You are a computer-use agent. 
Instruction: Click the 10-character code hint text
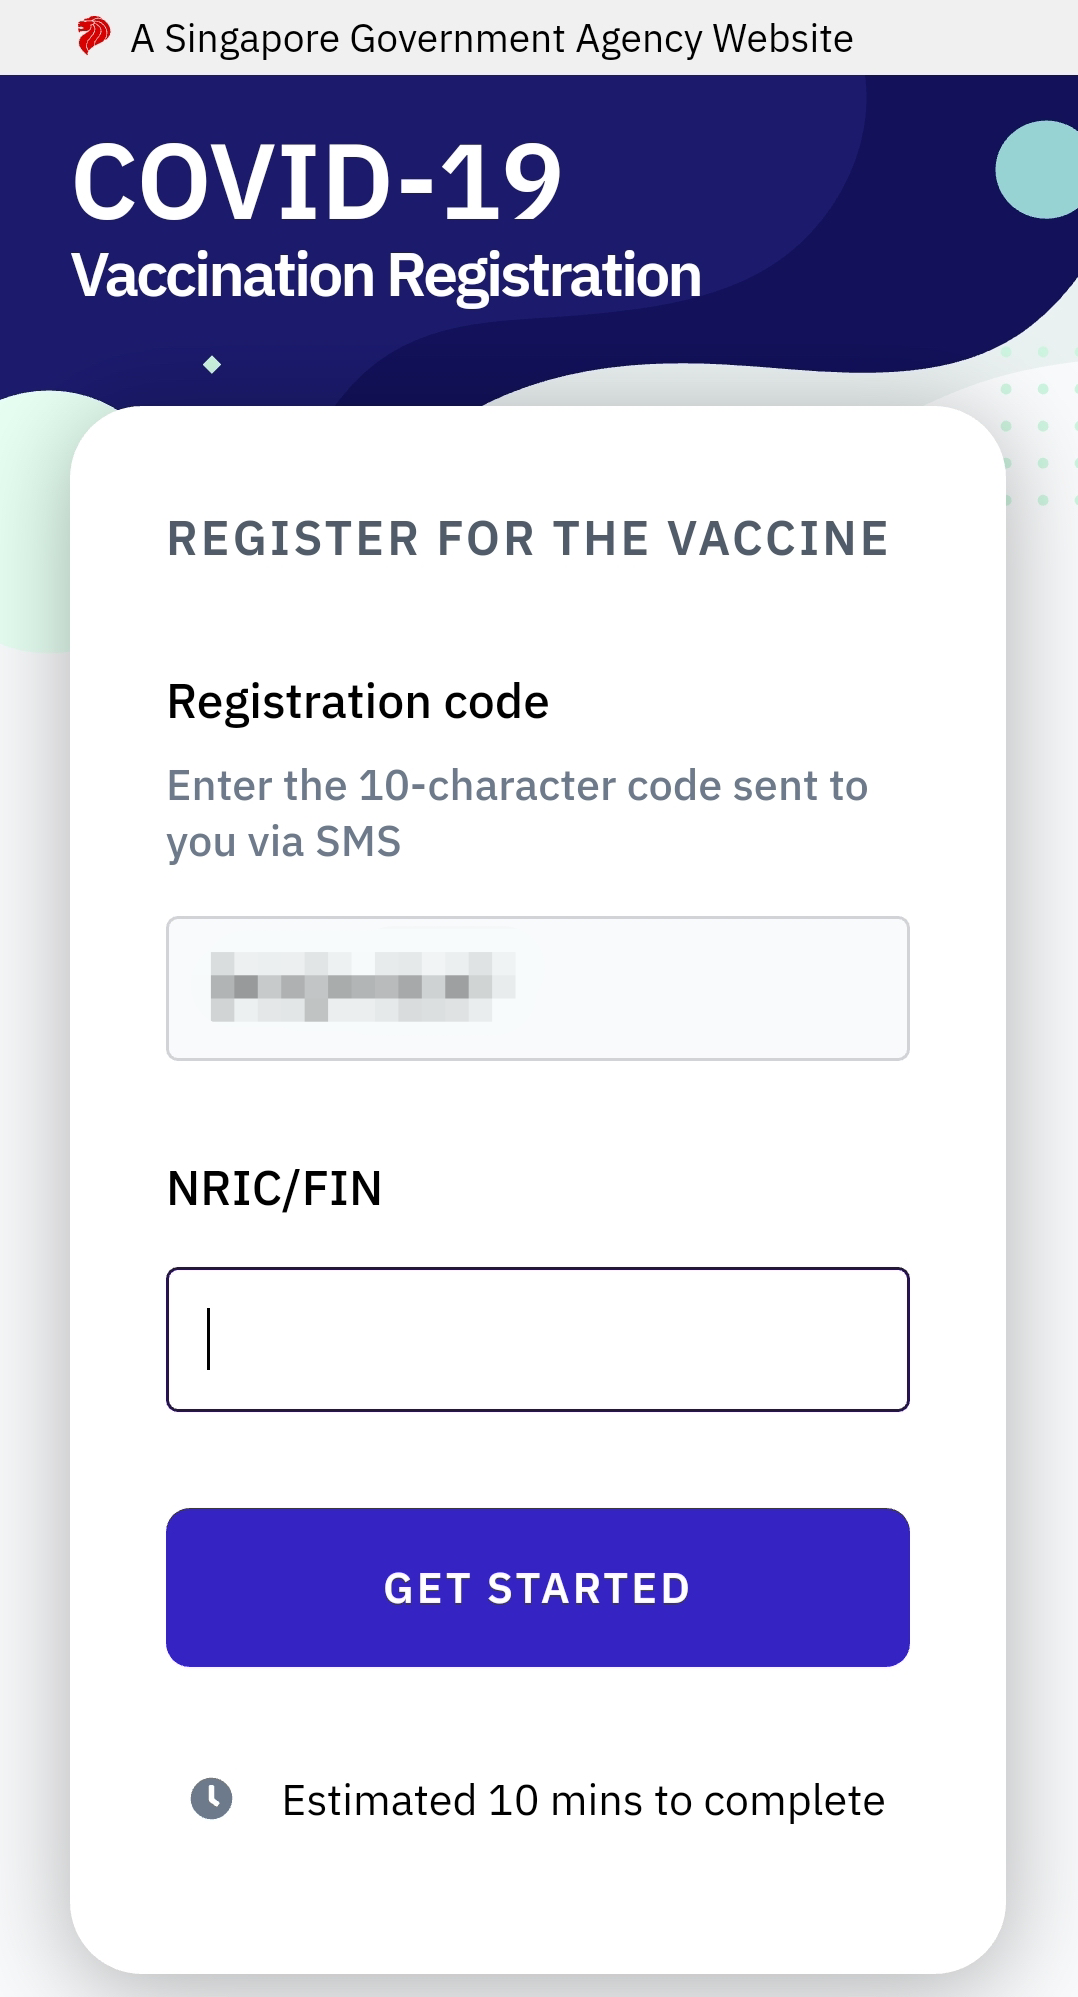coord(517,813)
